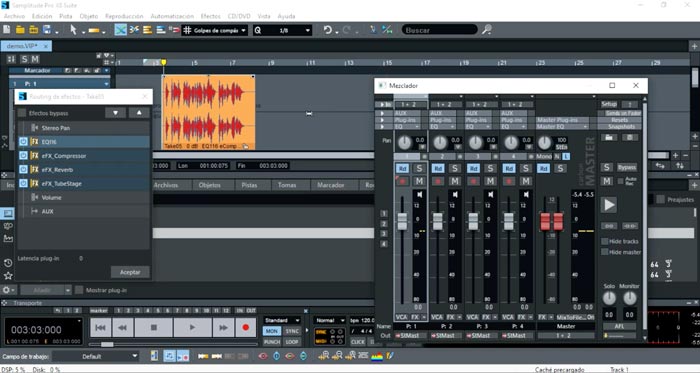700x373 pixels.
Task: Toggle the LOOP button in transport
Action: (292, 342)
